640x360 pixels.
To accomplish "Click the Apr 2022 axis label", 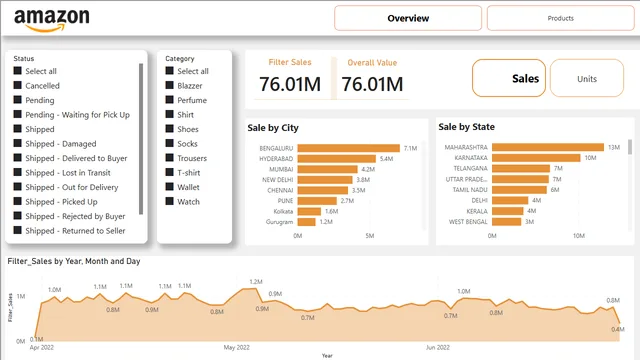I will point(42,347).
